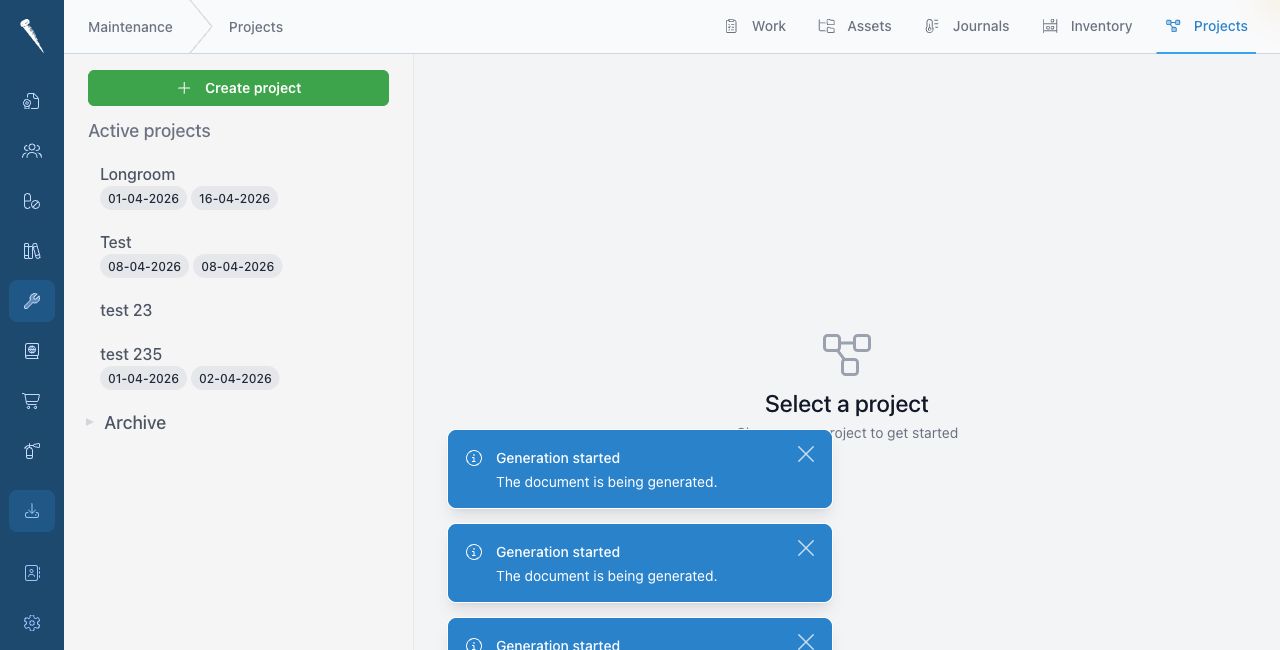
Task: Expand the Archive section
Action: click(x=126, y=423)
